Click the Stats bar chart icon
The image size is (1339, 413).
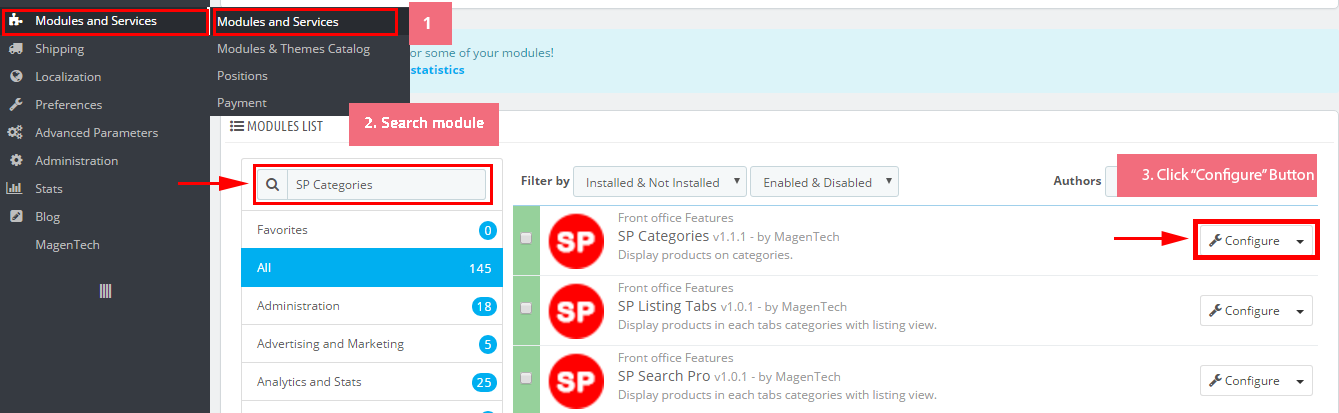[16, 189]
